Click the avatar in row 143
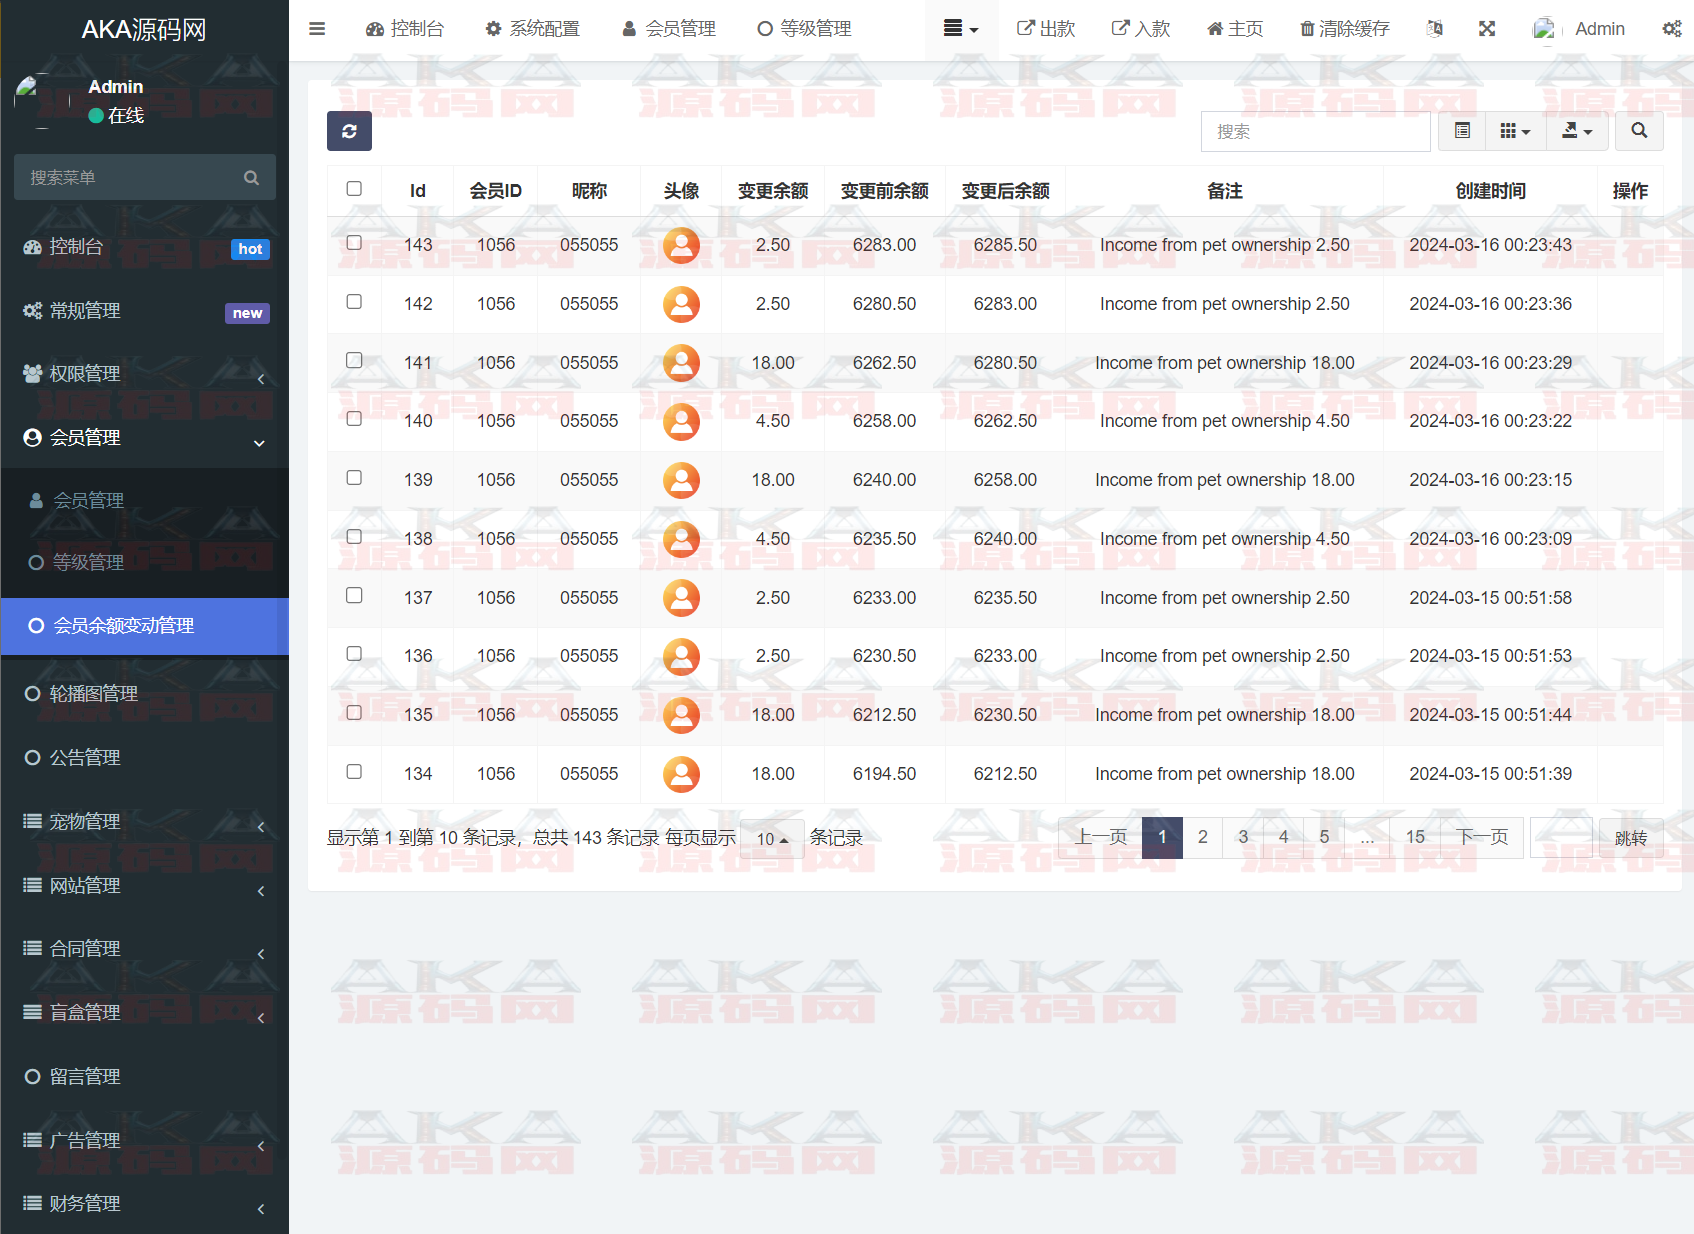 point(681,245)
